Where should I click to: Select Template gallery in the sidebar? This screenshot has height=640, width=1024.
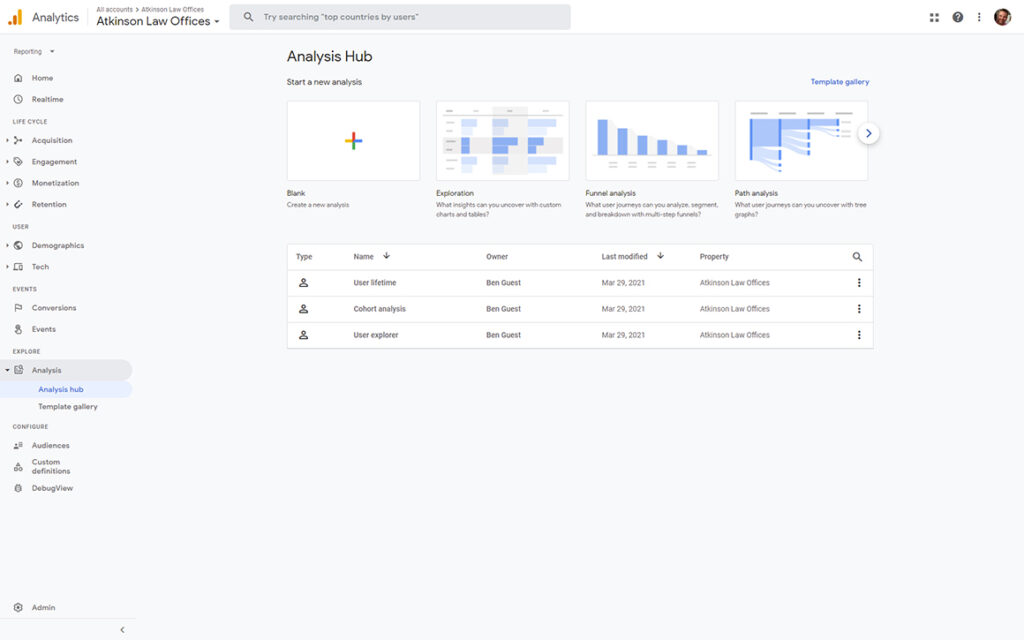click(68, 406)
